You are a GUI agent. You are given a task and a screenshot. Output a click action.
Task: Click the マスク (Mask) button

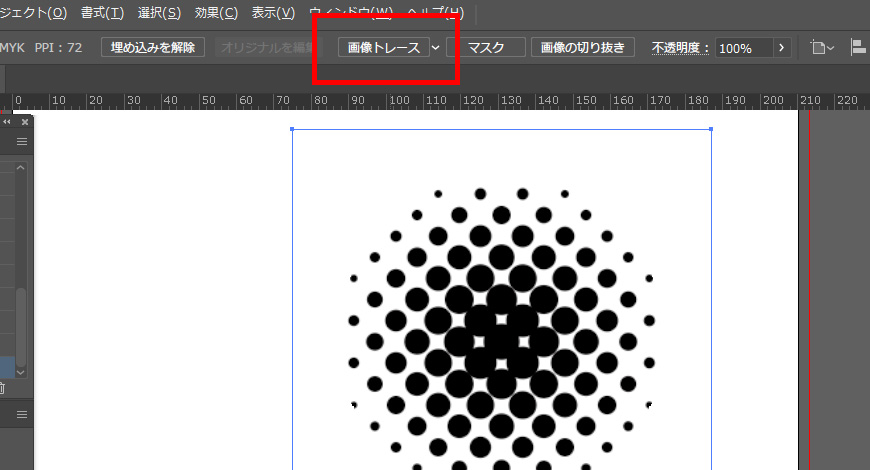pos(486,48)
